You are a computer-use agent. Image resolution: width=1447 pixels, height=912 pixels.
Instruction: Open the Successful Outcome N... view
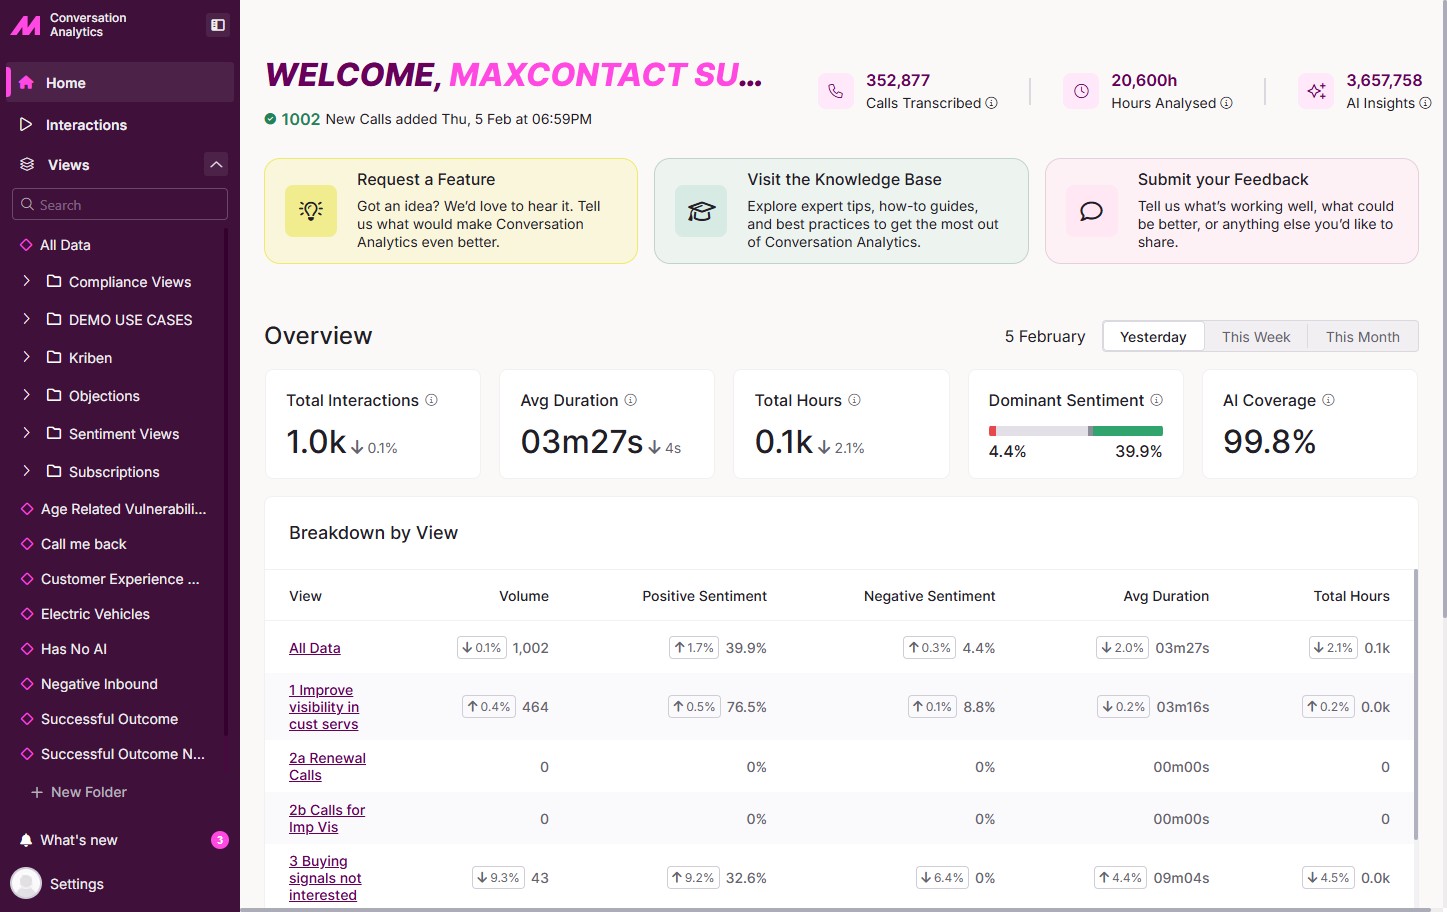pos(122,754)
